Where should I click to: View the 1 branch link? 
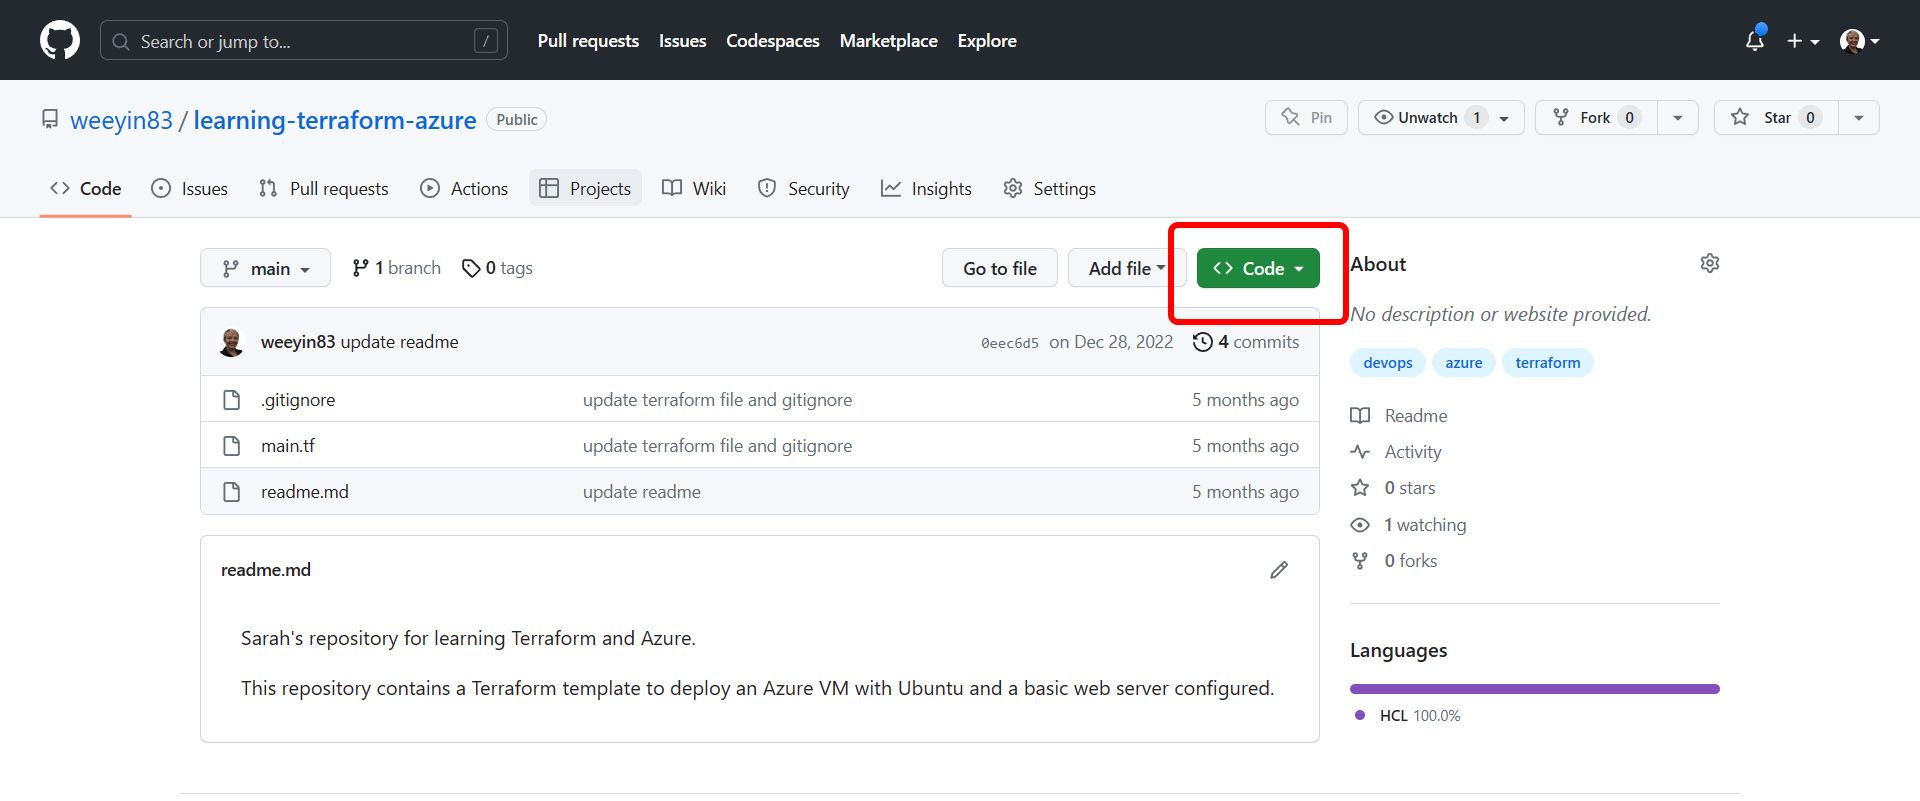396,268
